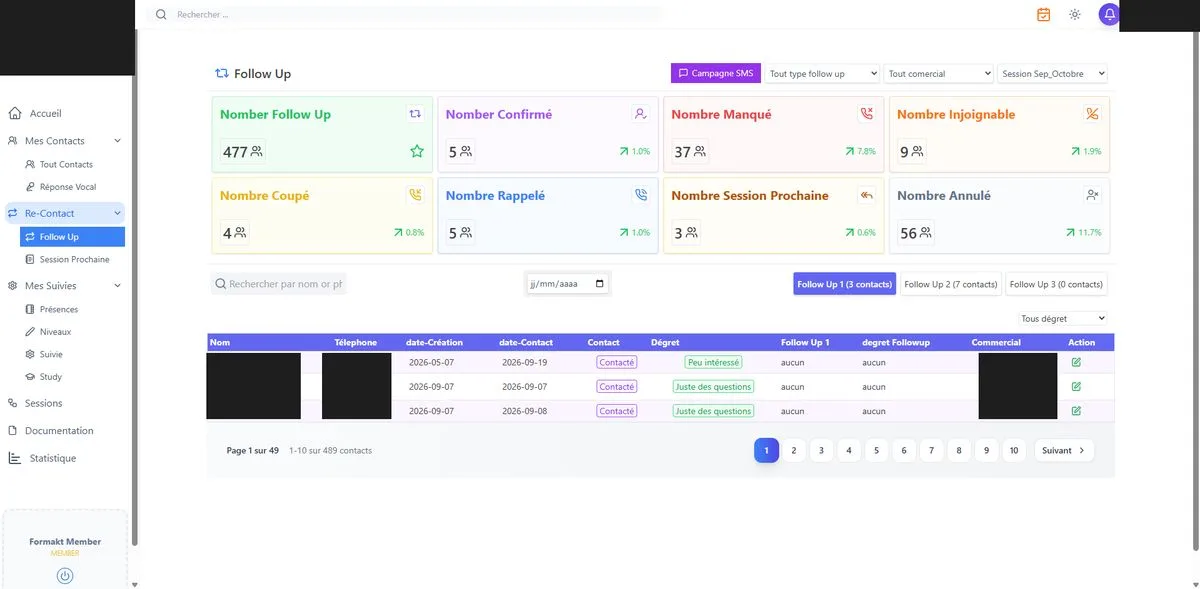Click the top Rechercher search box
The width and height of the screenshot is (1200, 589).
coord(405,15)
